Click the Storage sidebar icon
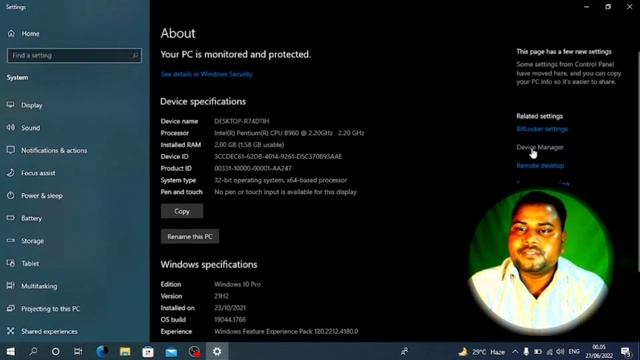The height and width of the screenshot is (360, 640). (x=11, y=241)
